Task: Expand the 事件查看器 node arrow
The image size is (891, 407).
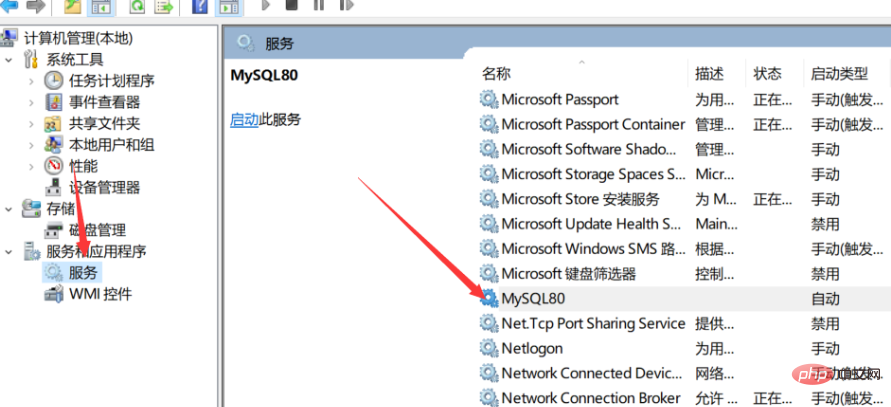Action: pos(31,102)
